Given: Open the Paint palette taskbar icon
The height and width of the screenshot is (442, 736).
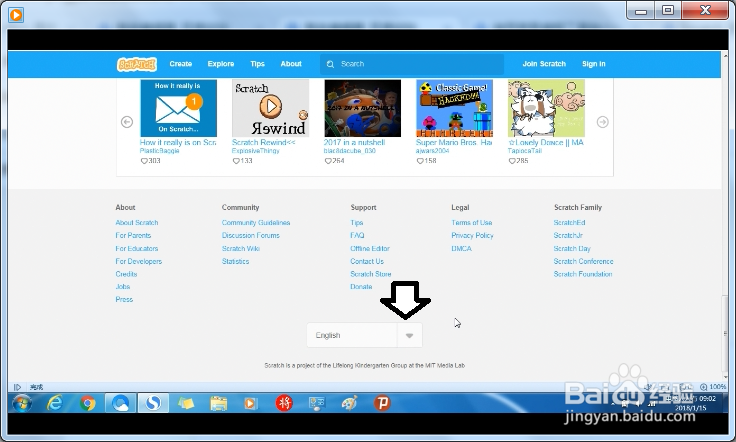Looking at the screenshot, I should tap(349, 403).
